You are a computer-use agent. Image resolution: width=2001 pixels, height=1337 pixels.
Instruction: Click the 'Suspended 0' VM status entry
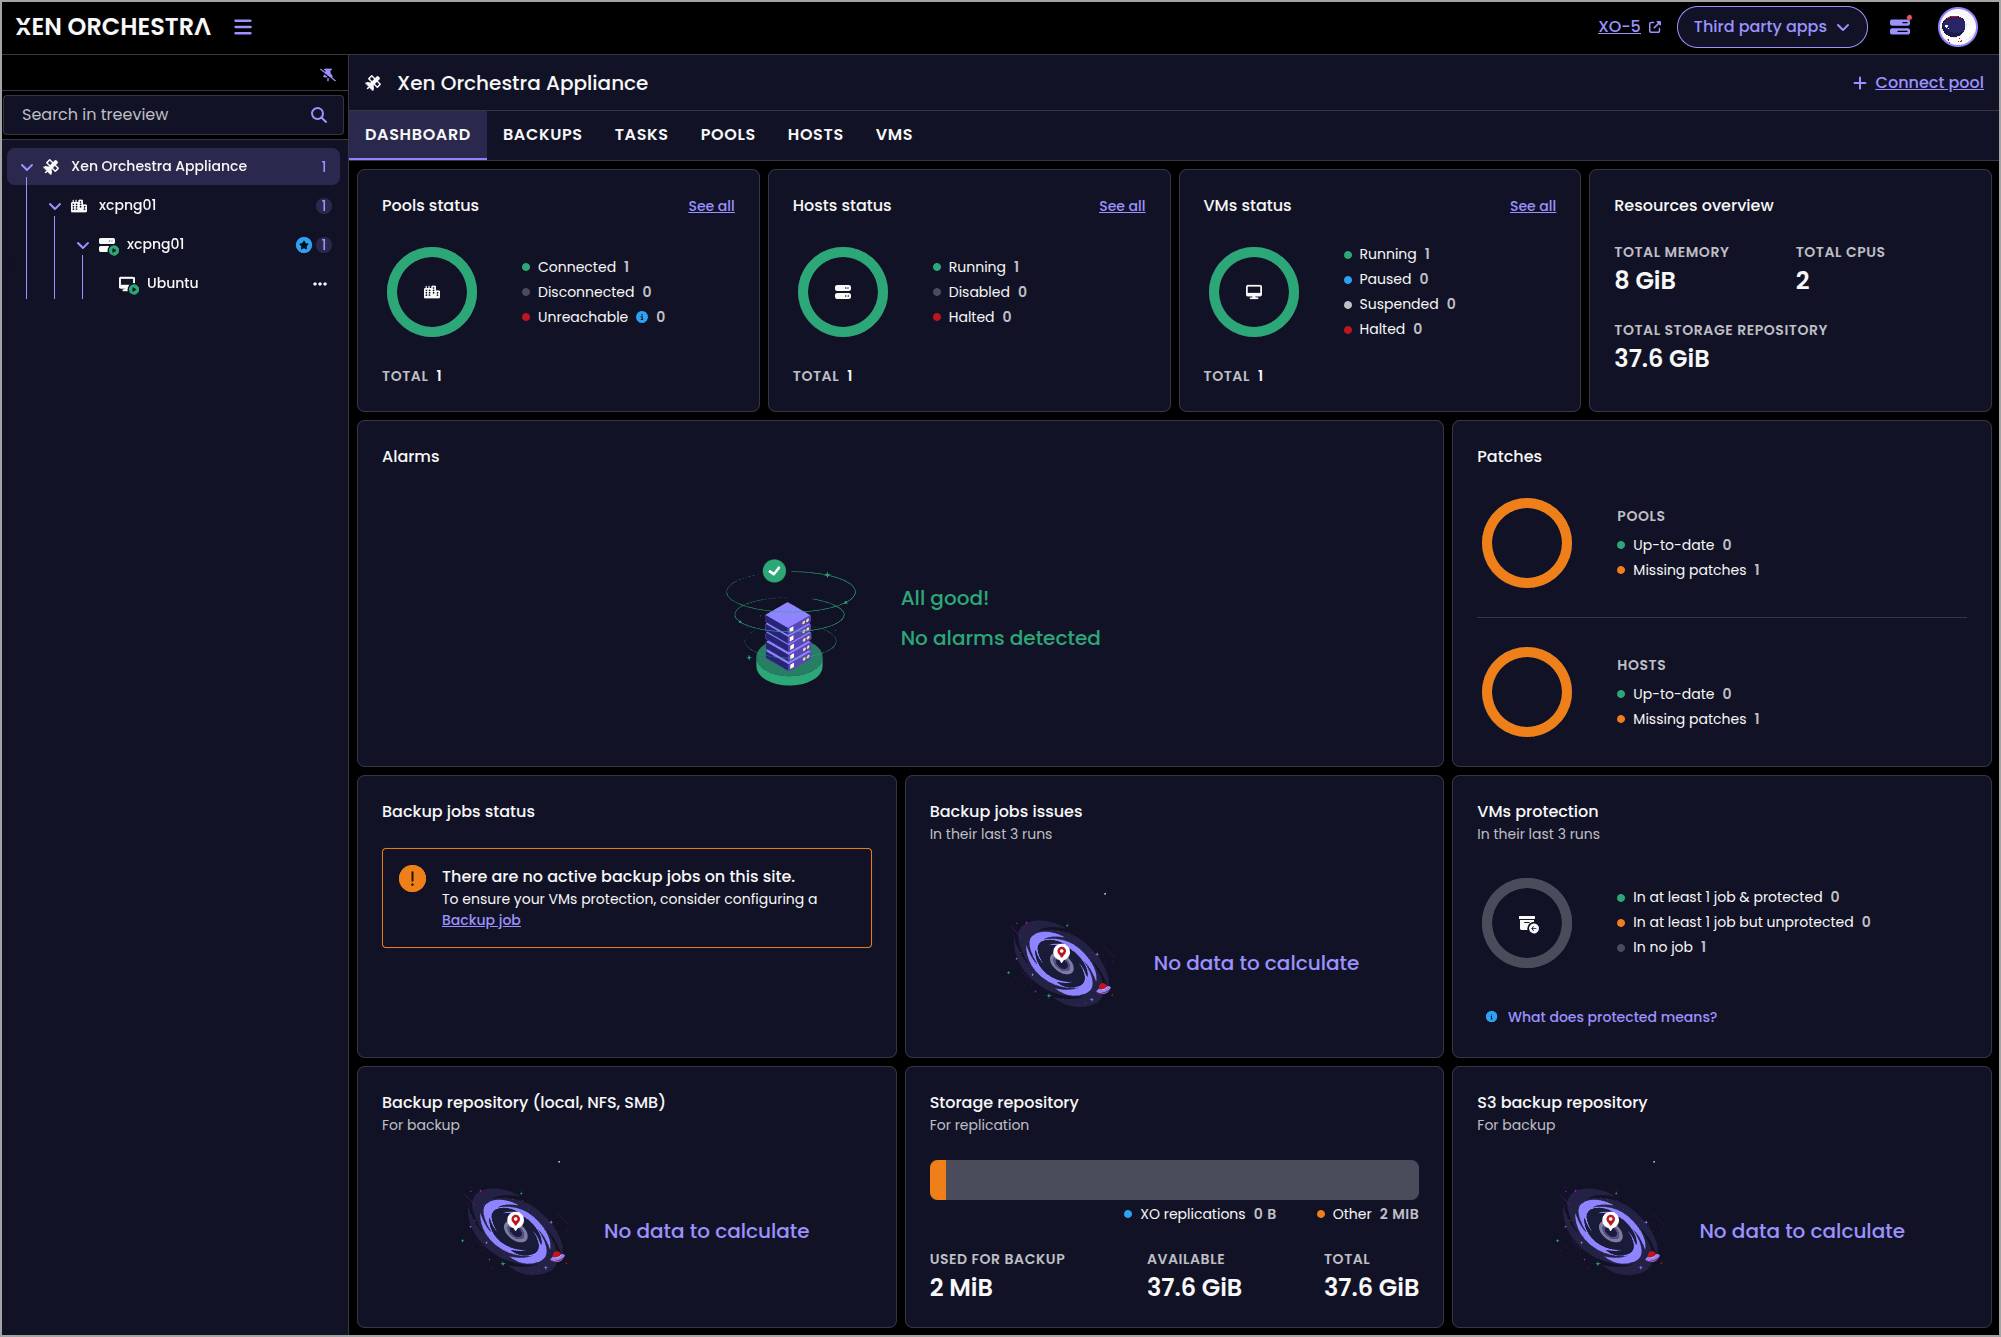(x=1400, y=304)
